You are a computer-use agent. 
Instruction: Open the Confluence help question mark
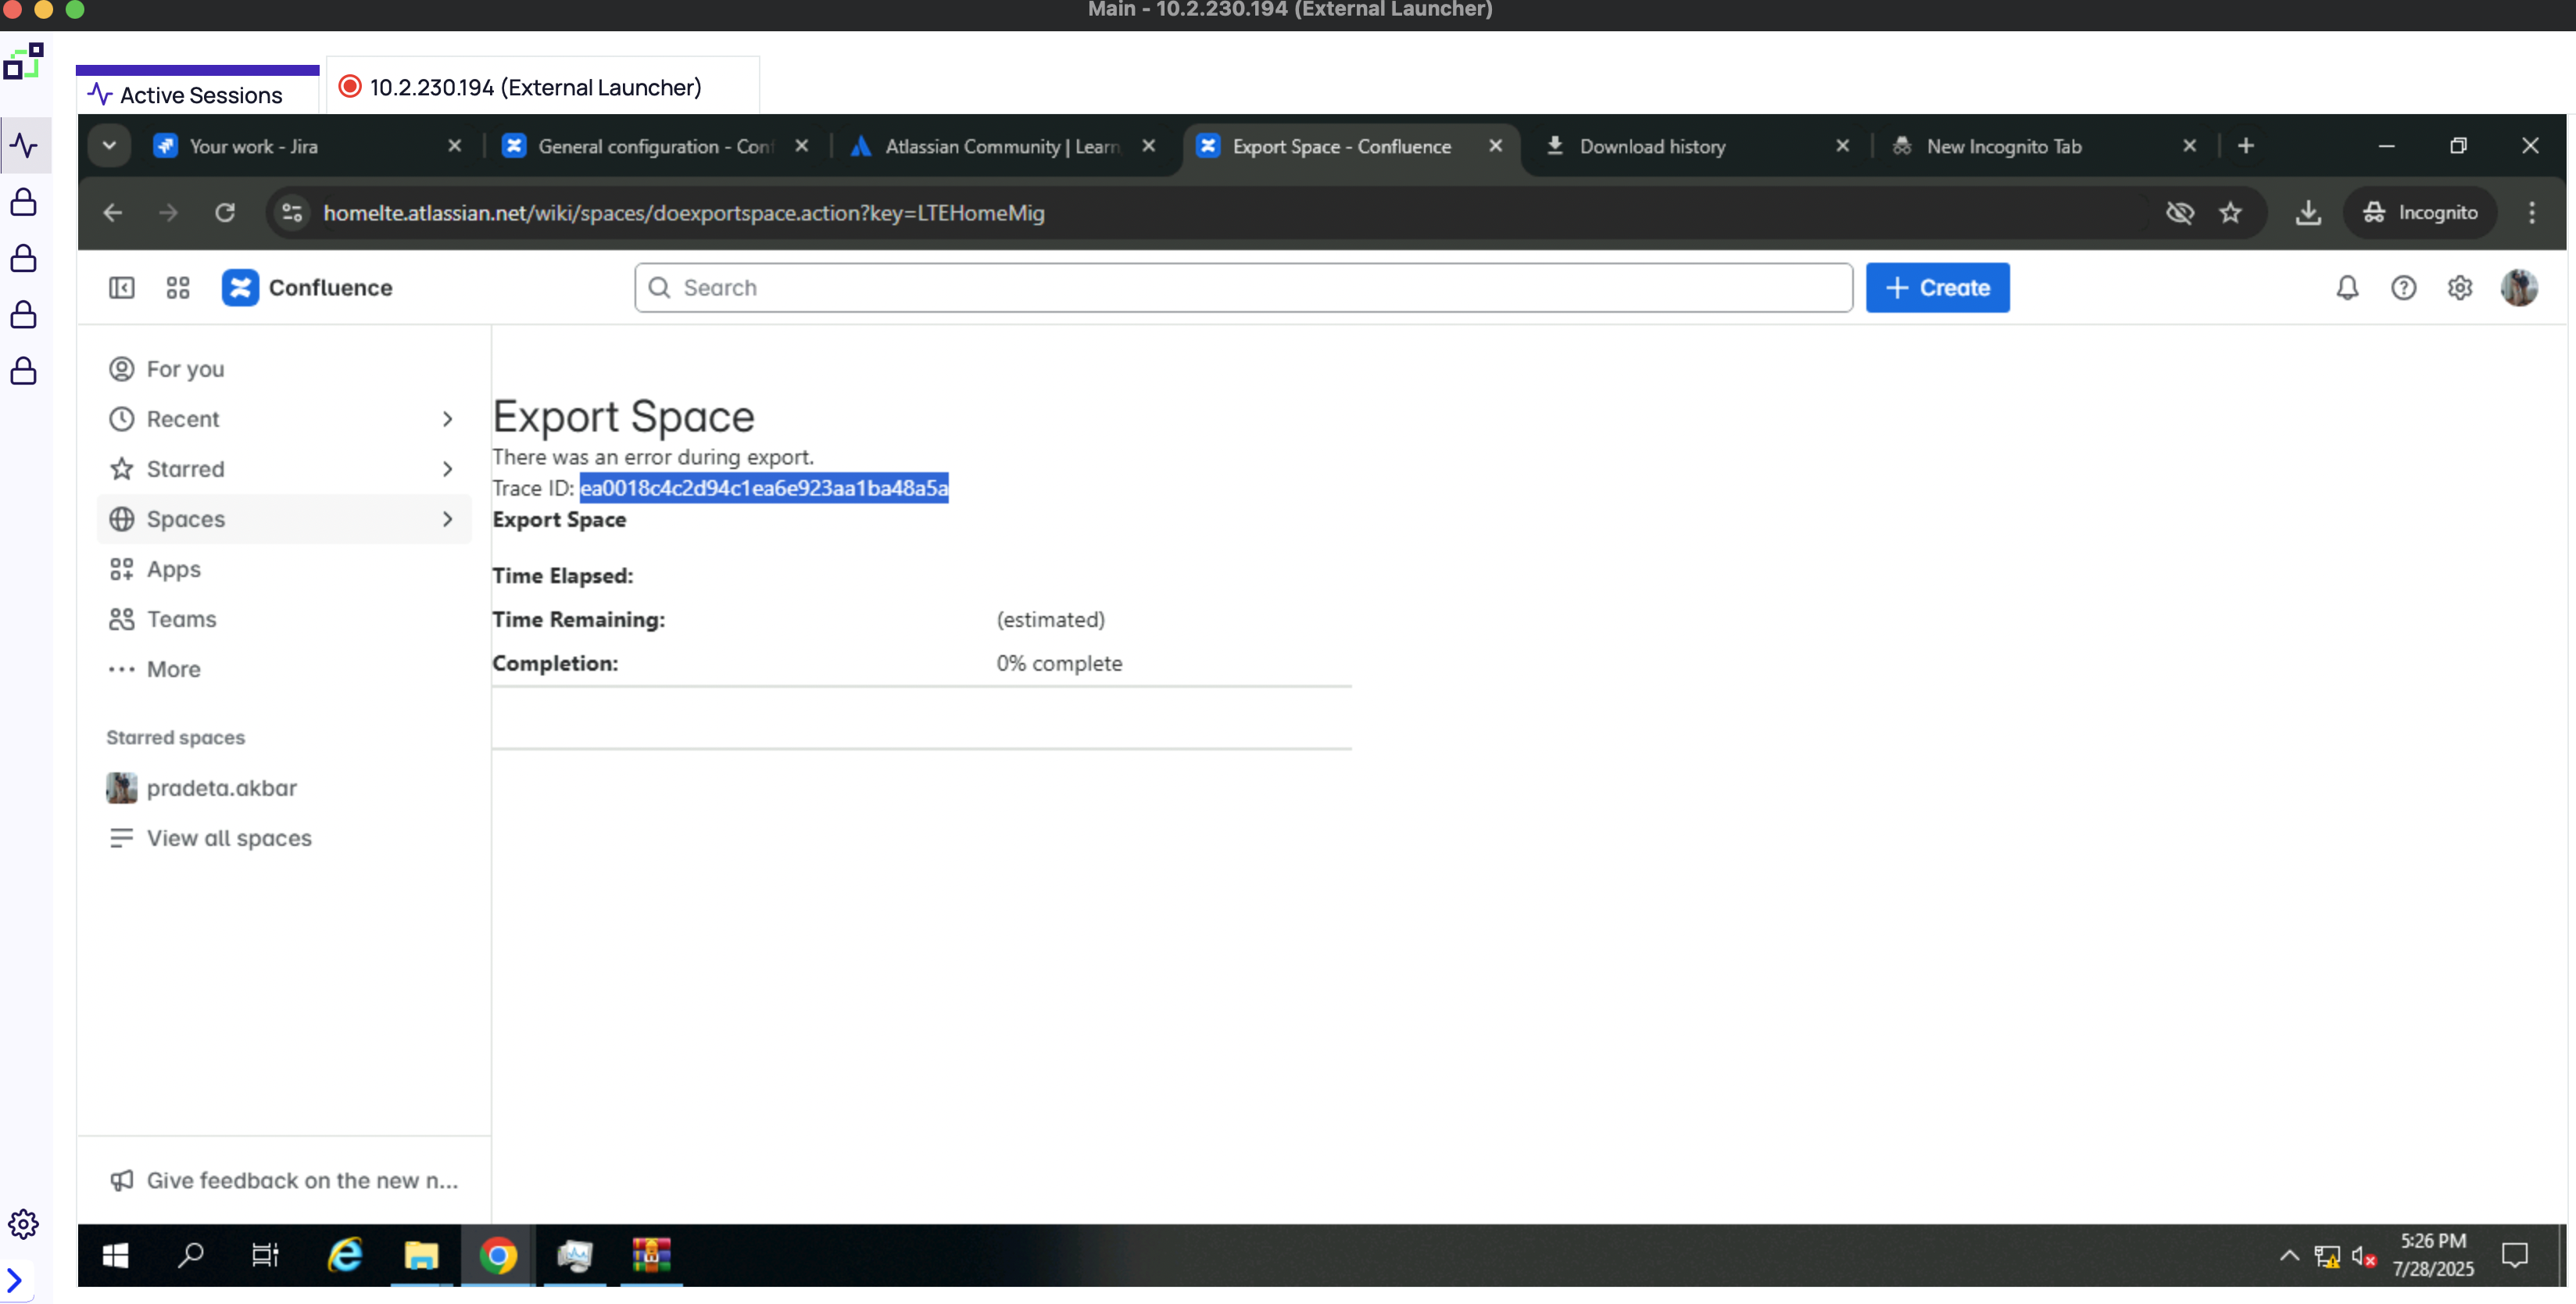[x=2403, y=288]
